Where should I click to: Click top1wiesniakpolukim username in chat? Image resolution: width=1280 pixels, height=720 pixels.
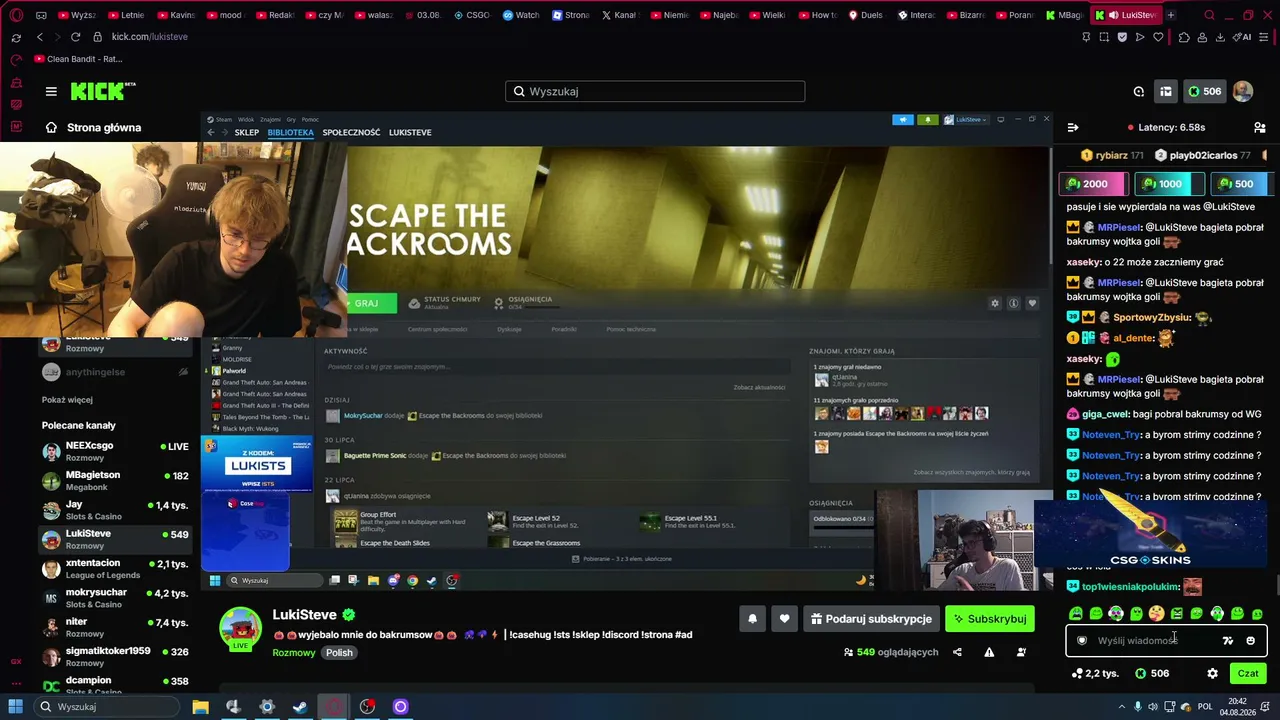point(1130,587)
